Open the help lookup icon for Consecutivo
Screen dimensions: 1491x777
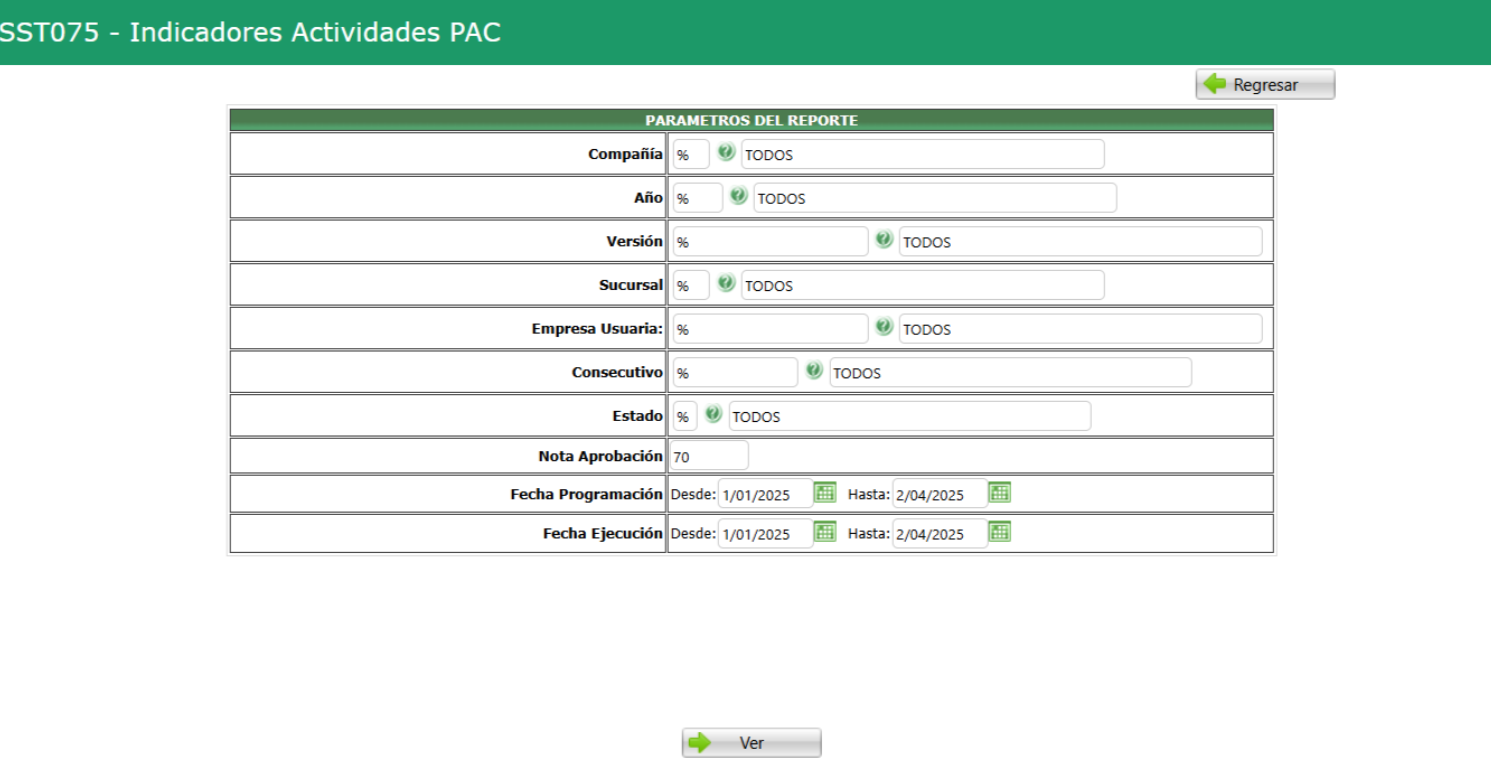(x=814, y=371)
